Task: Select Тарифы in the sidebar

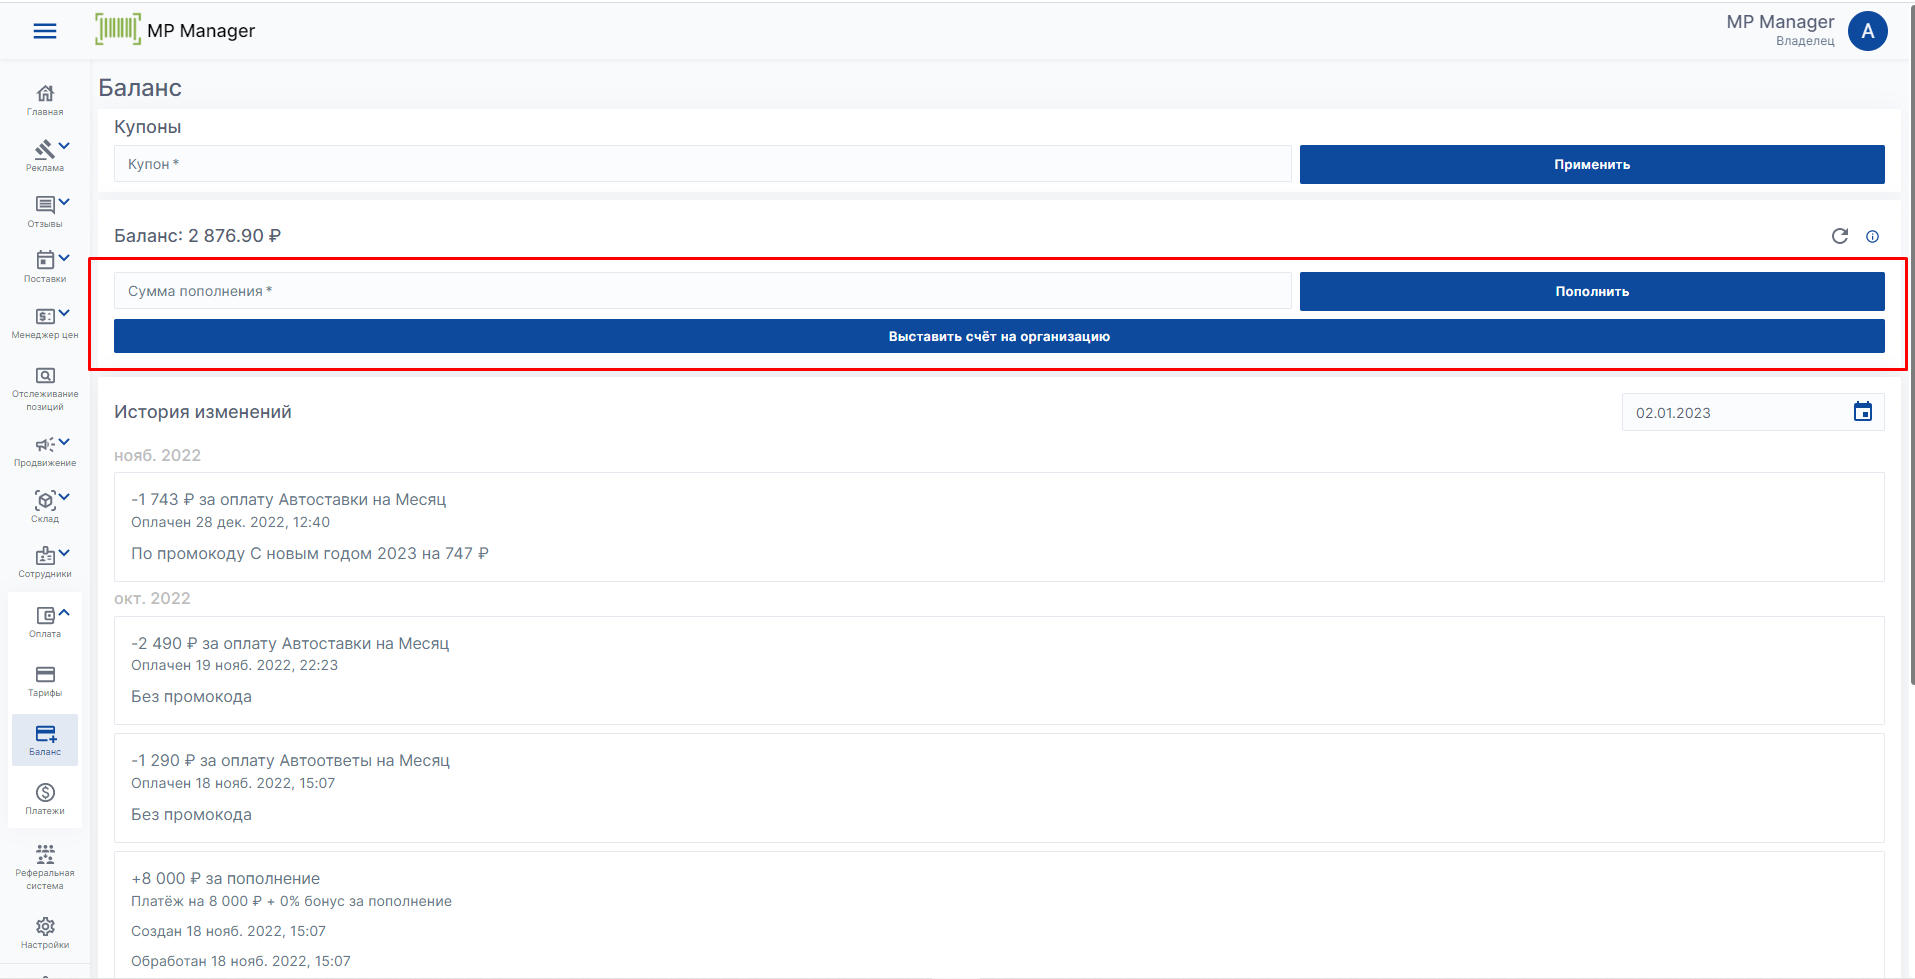Action: coord(45,680)
